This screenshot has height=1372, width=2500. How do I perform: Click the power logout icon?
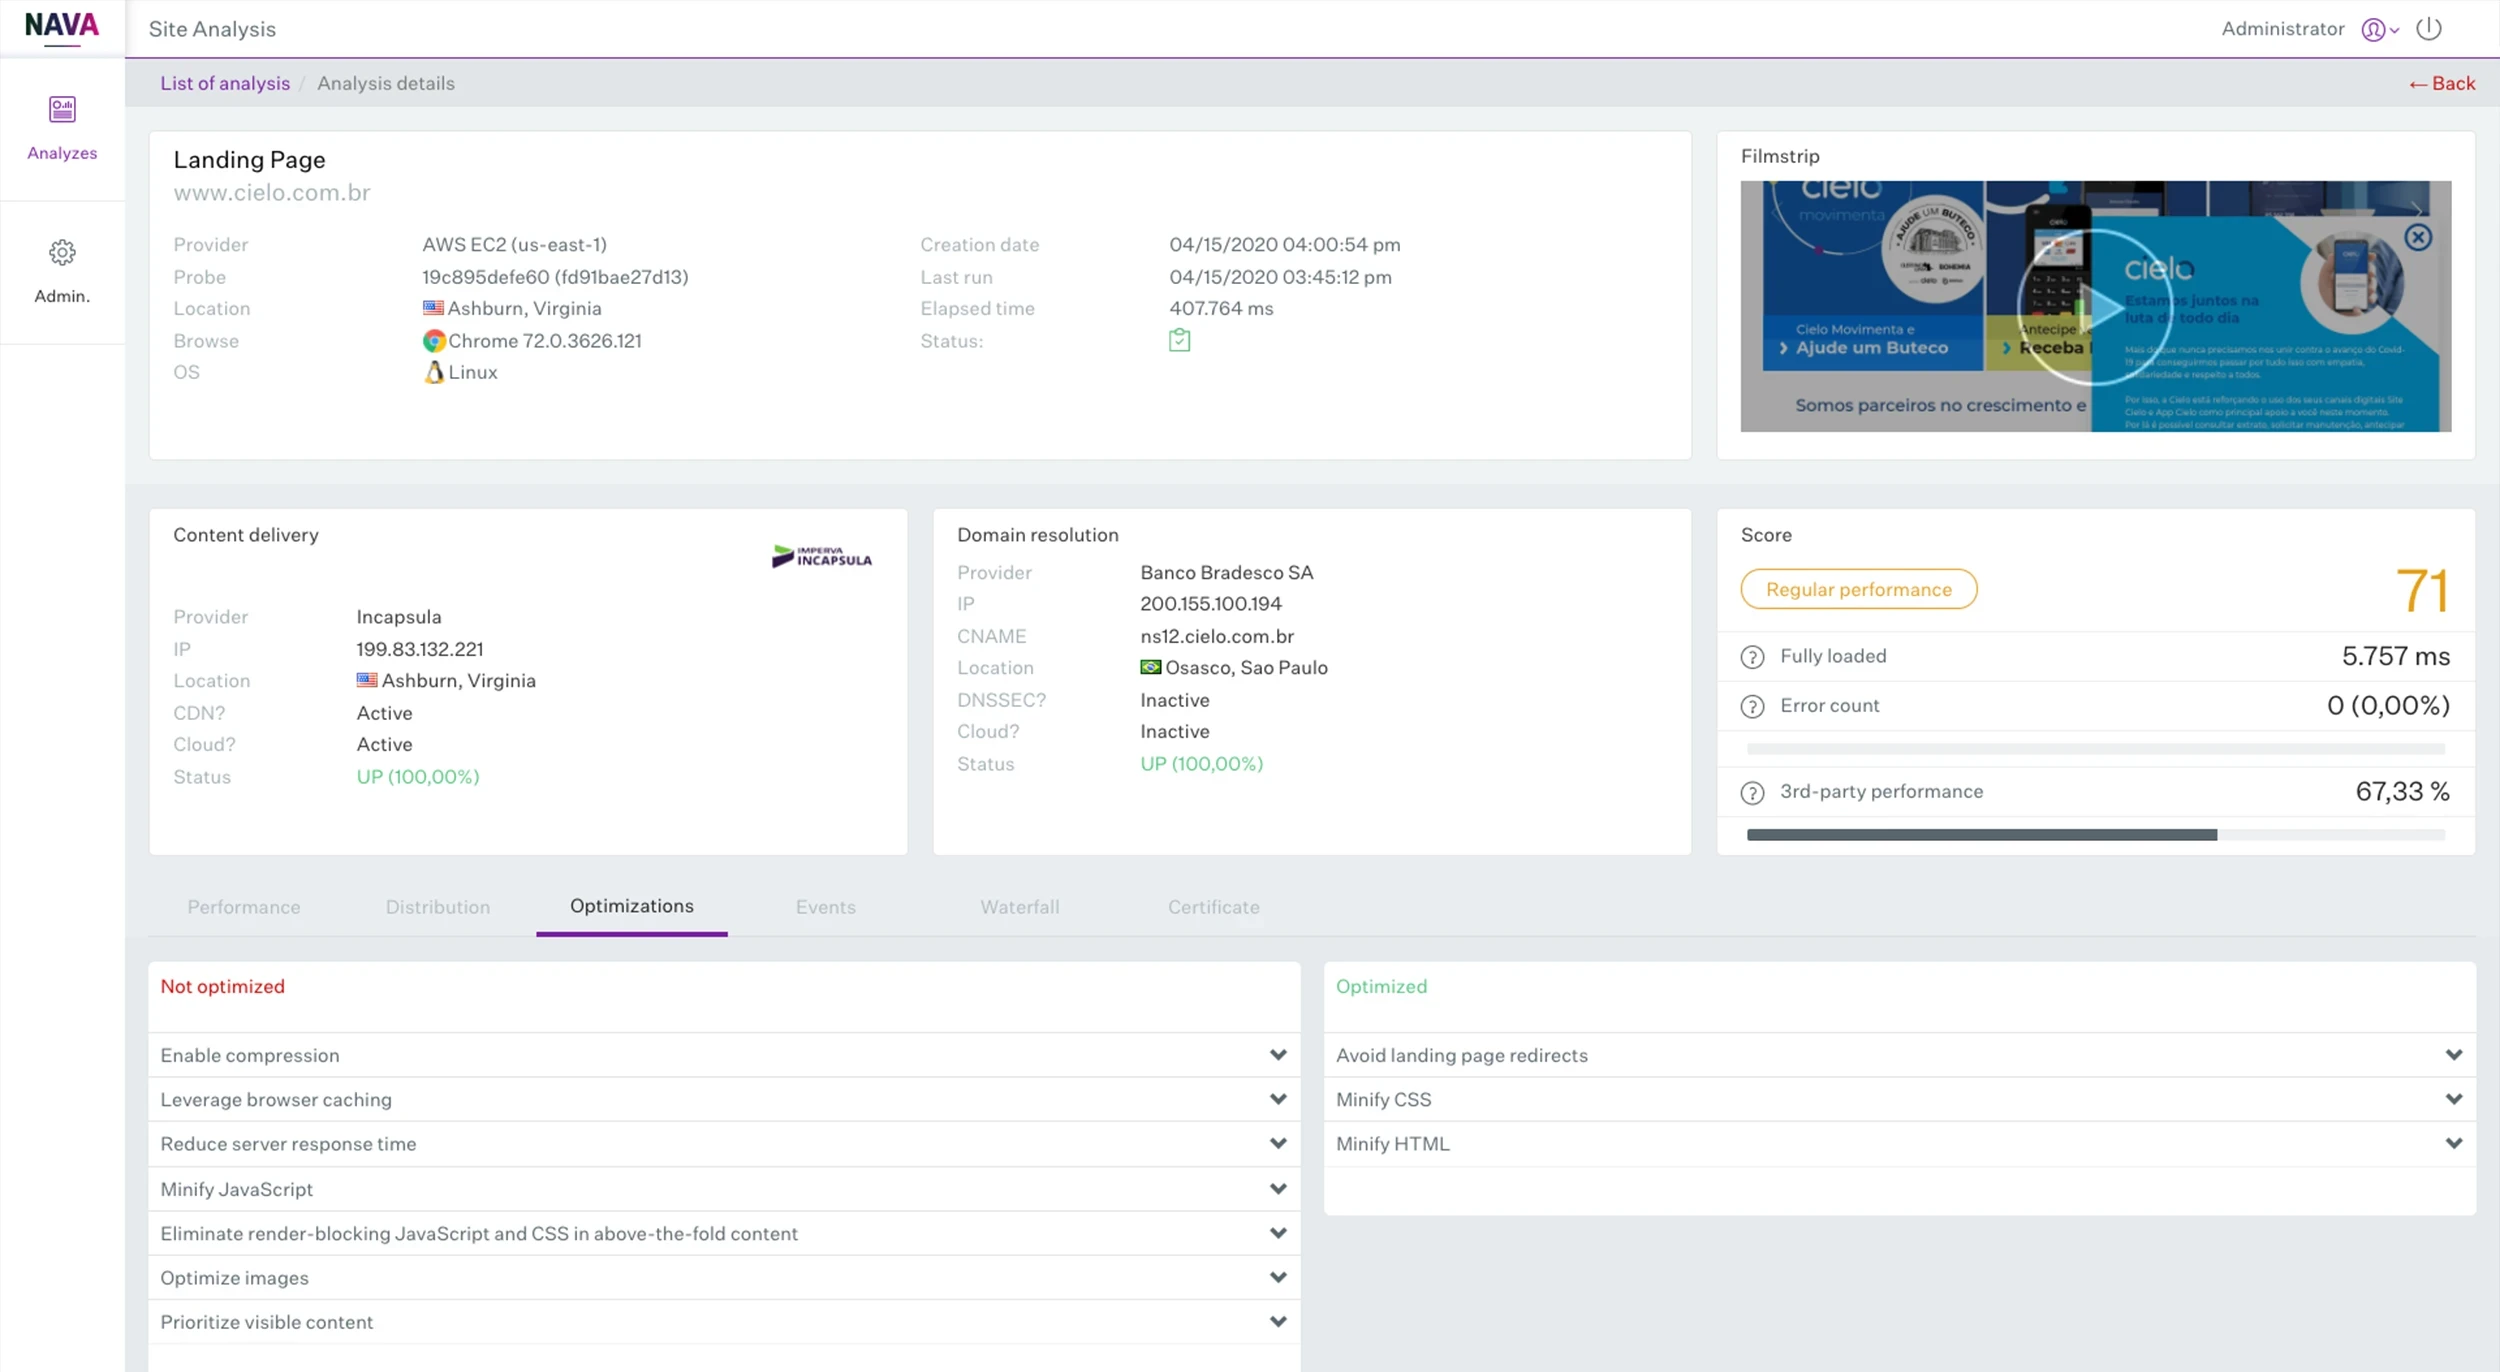[x=2429, y=29]
